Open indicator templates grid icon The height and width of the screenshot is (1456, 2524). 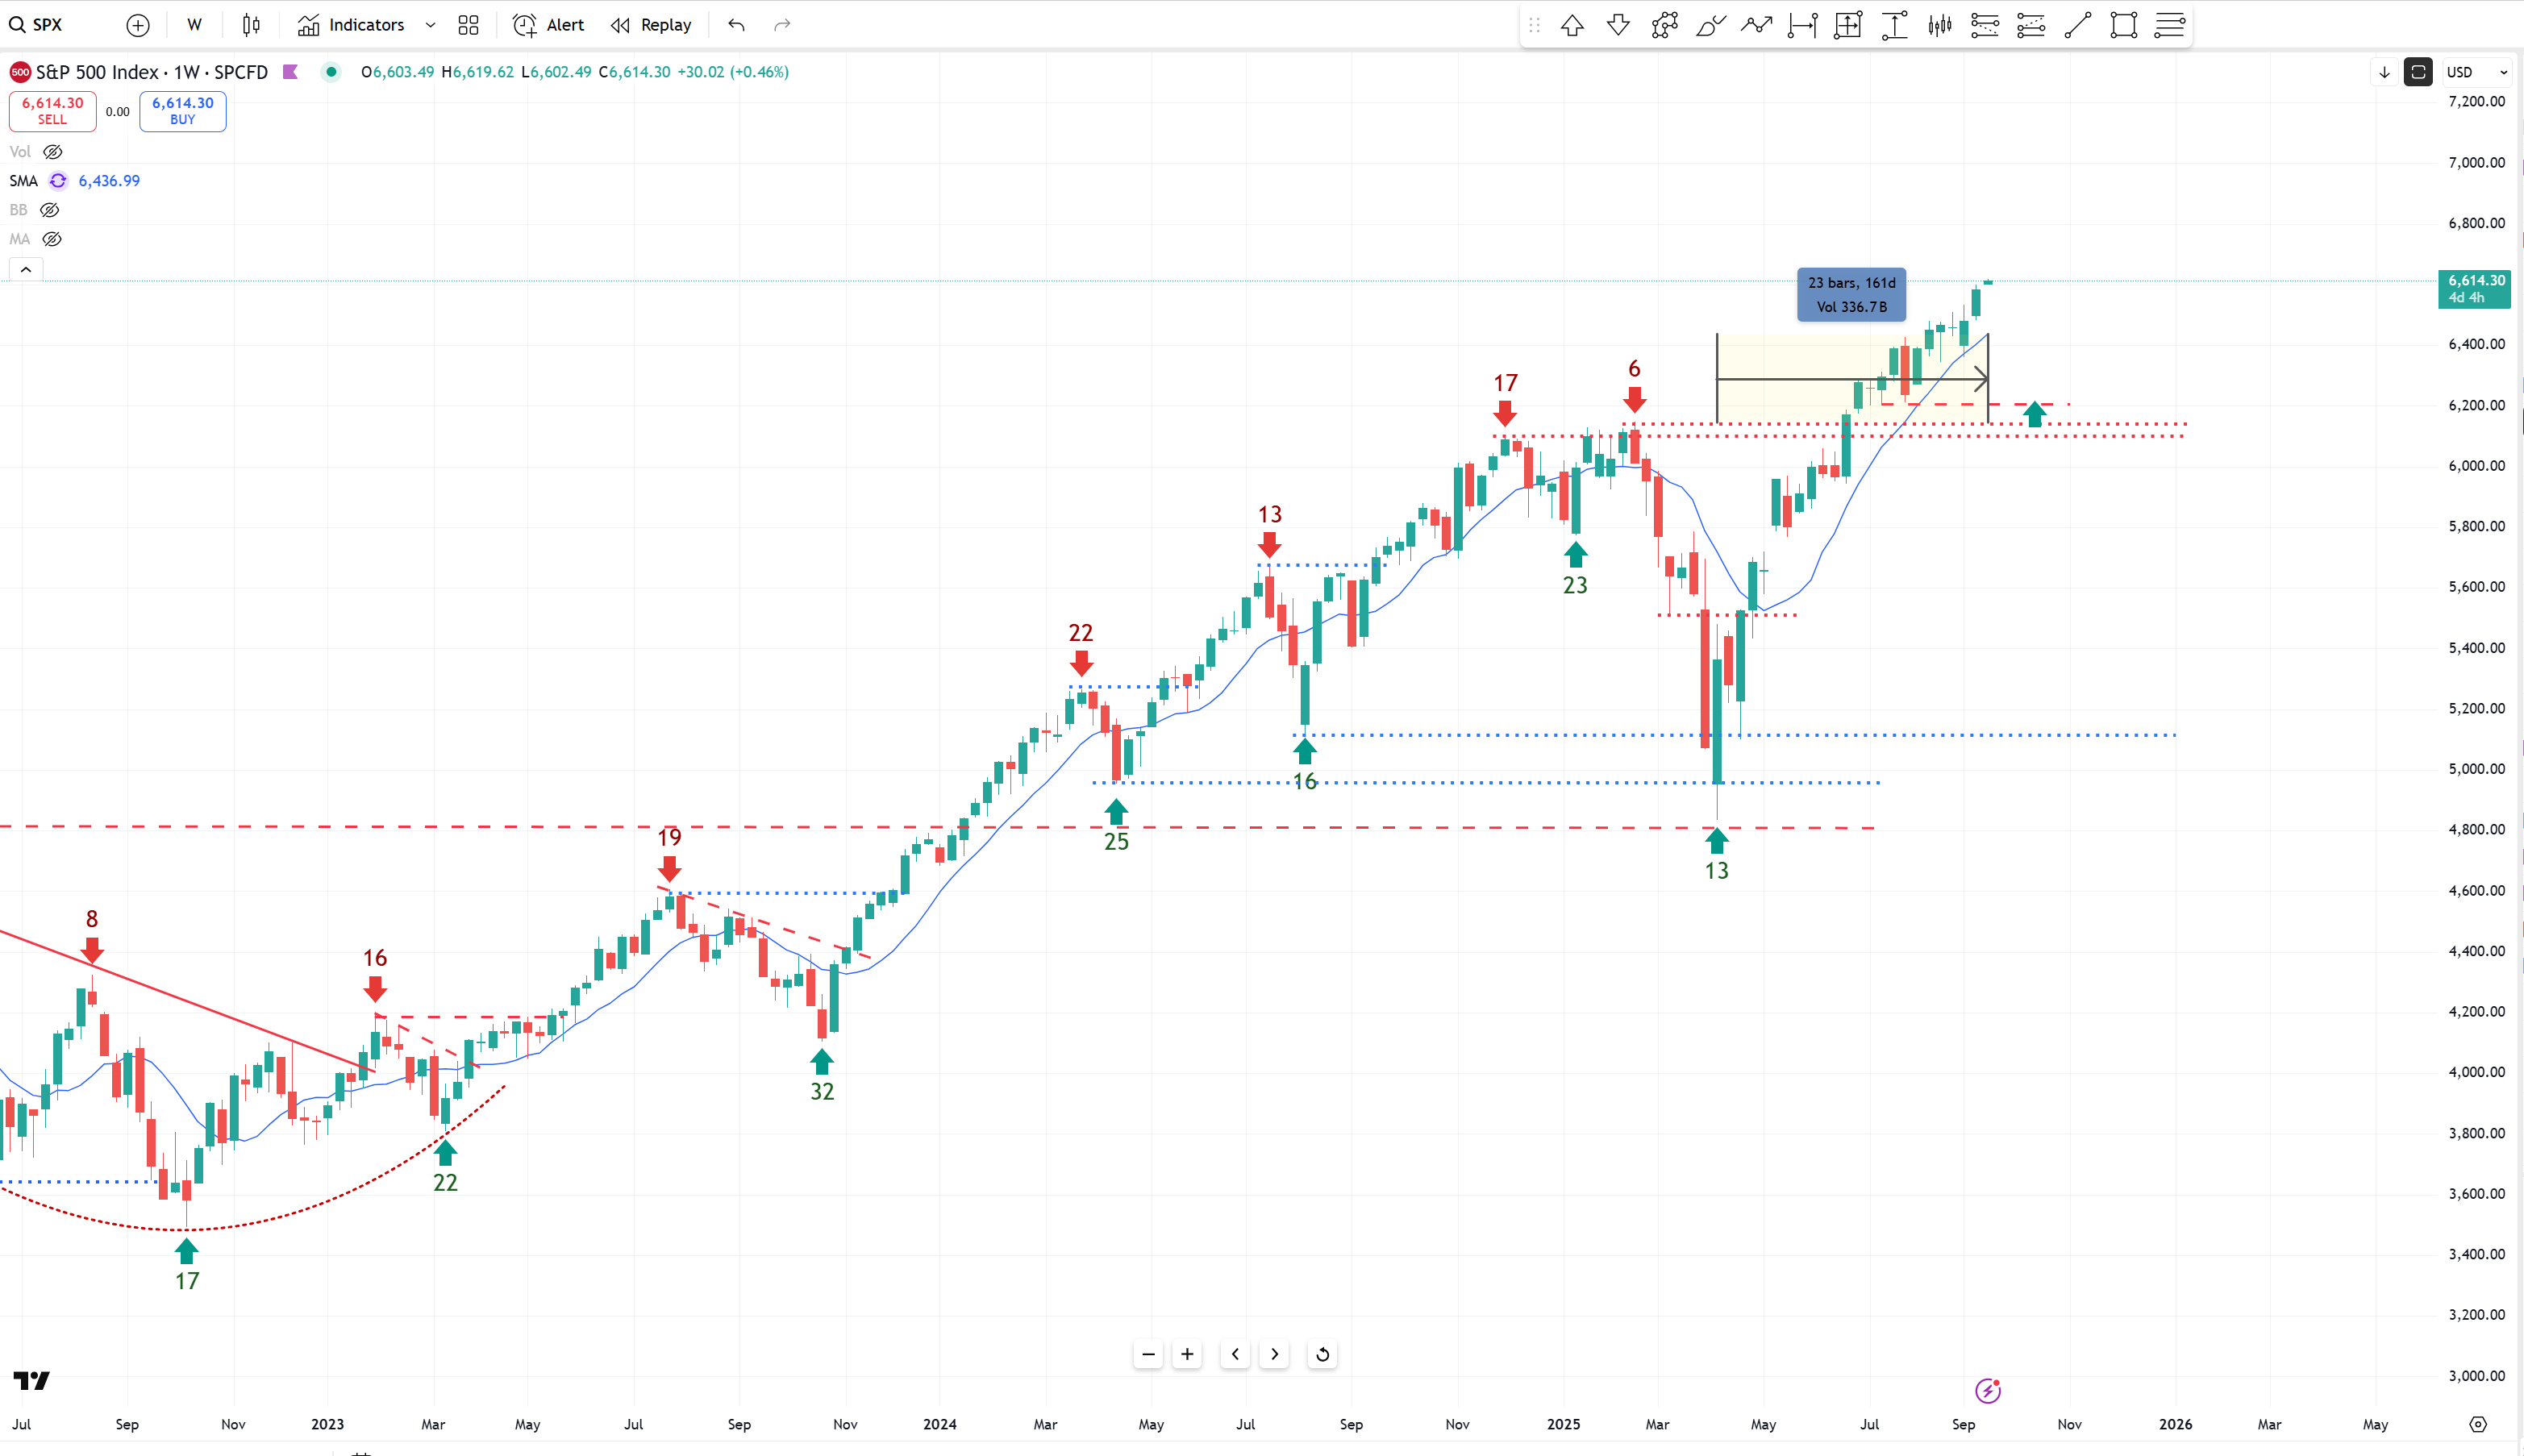pos(468,25)
